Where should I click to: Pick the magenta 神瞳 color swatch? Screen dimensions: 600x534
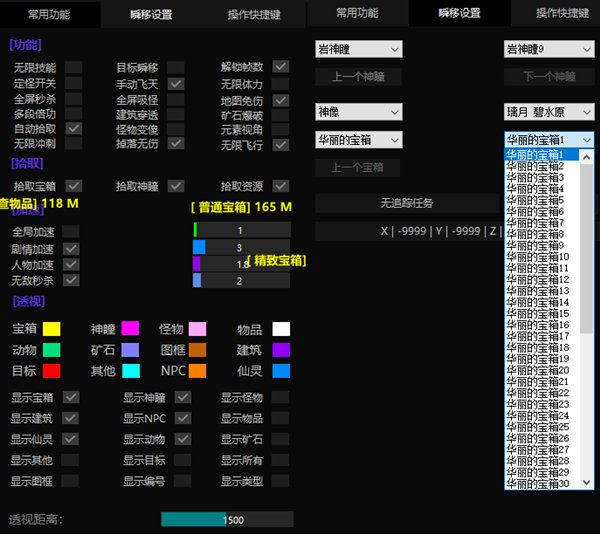click(130, 329)
